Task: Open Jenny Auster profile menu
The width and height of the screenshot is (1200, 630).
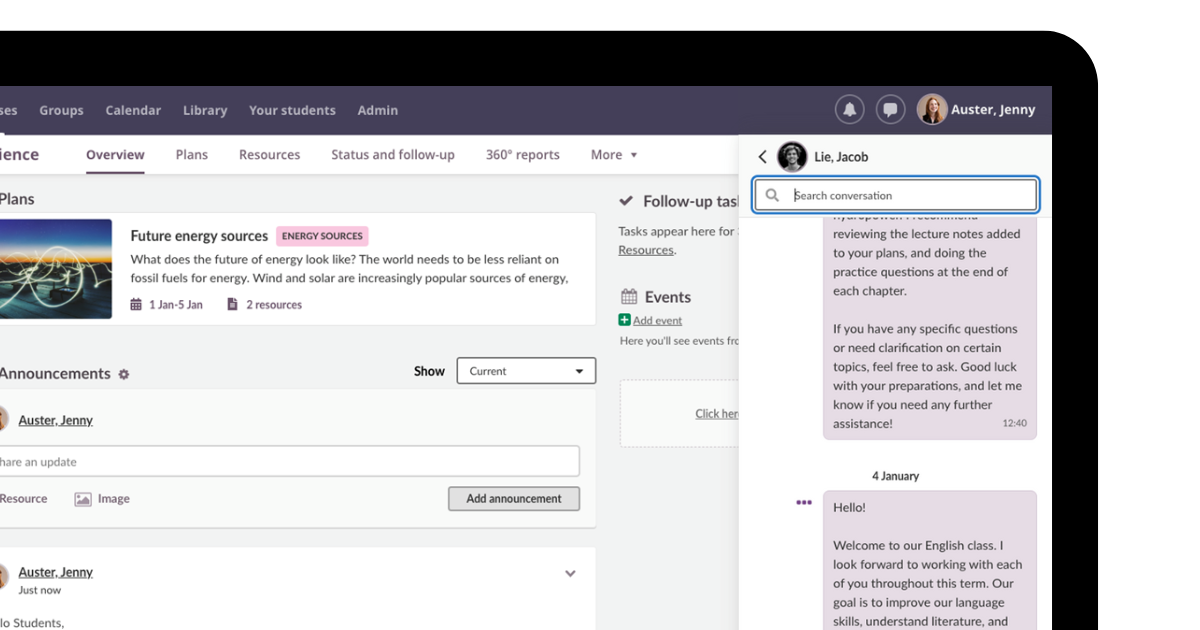Action: pos(976,110)
